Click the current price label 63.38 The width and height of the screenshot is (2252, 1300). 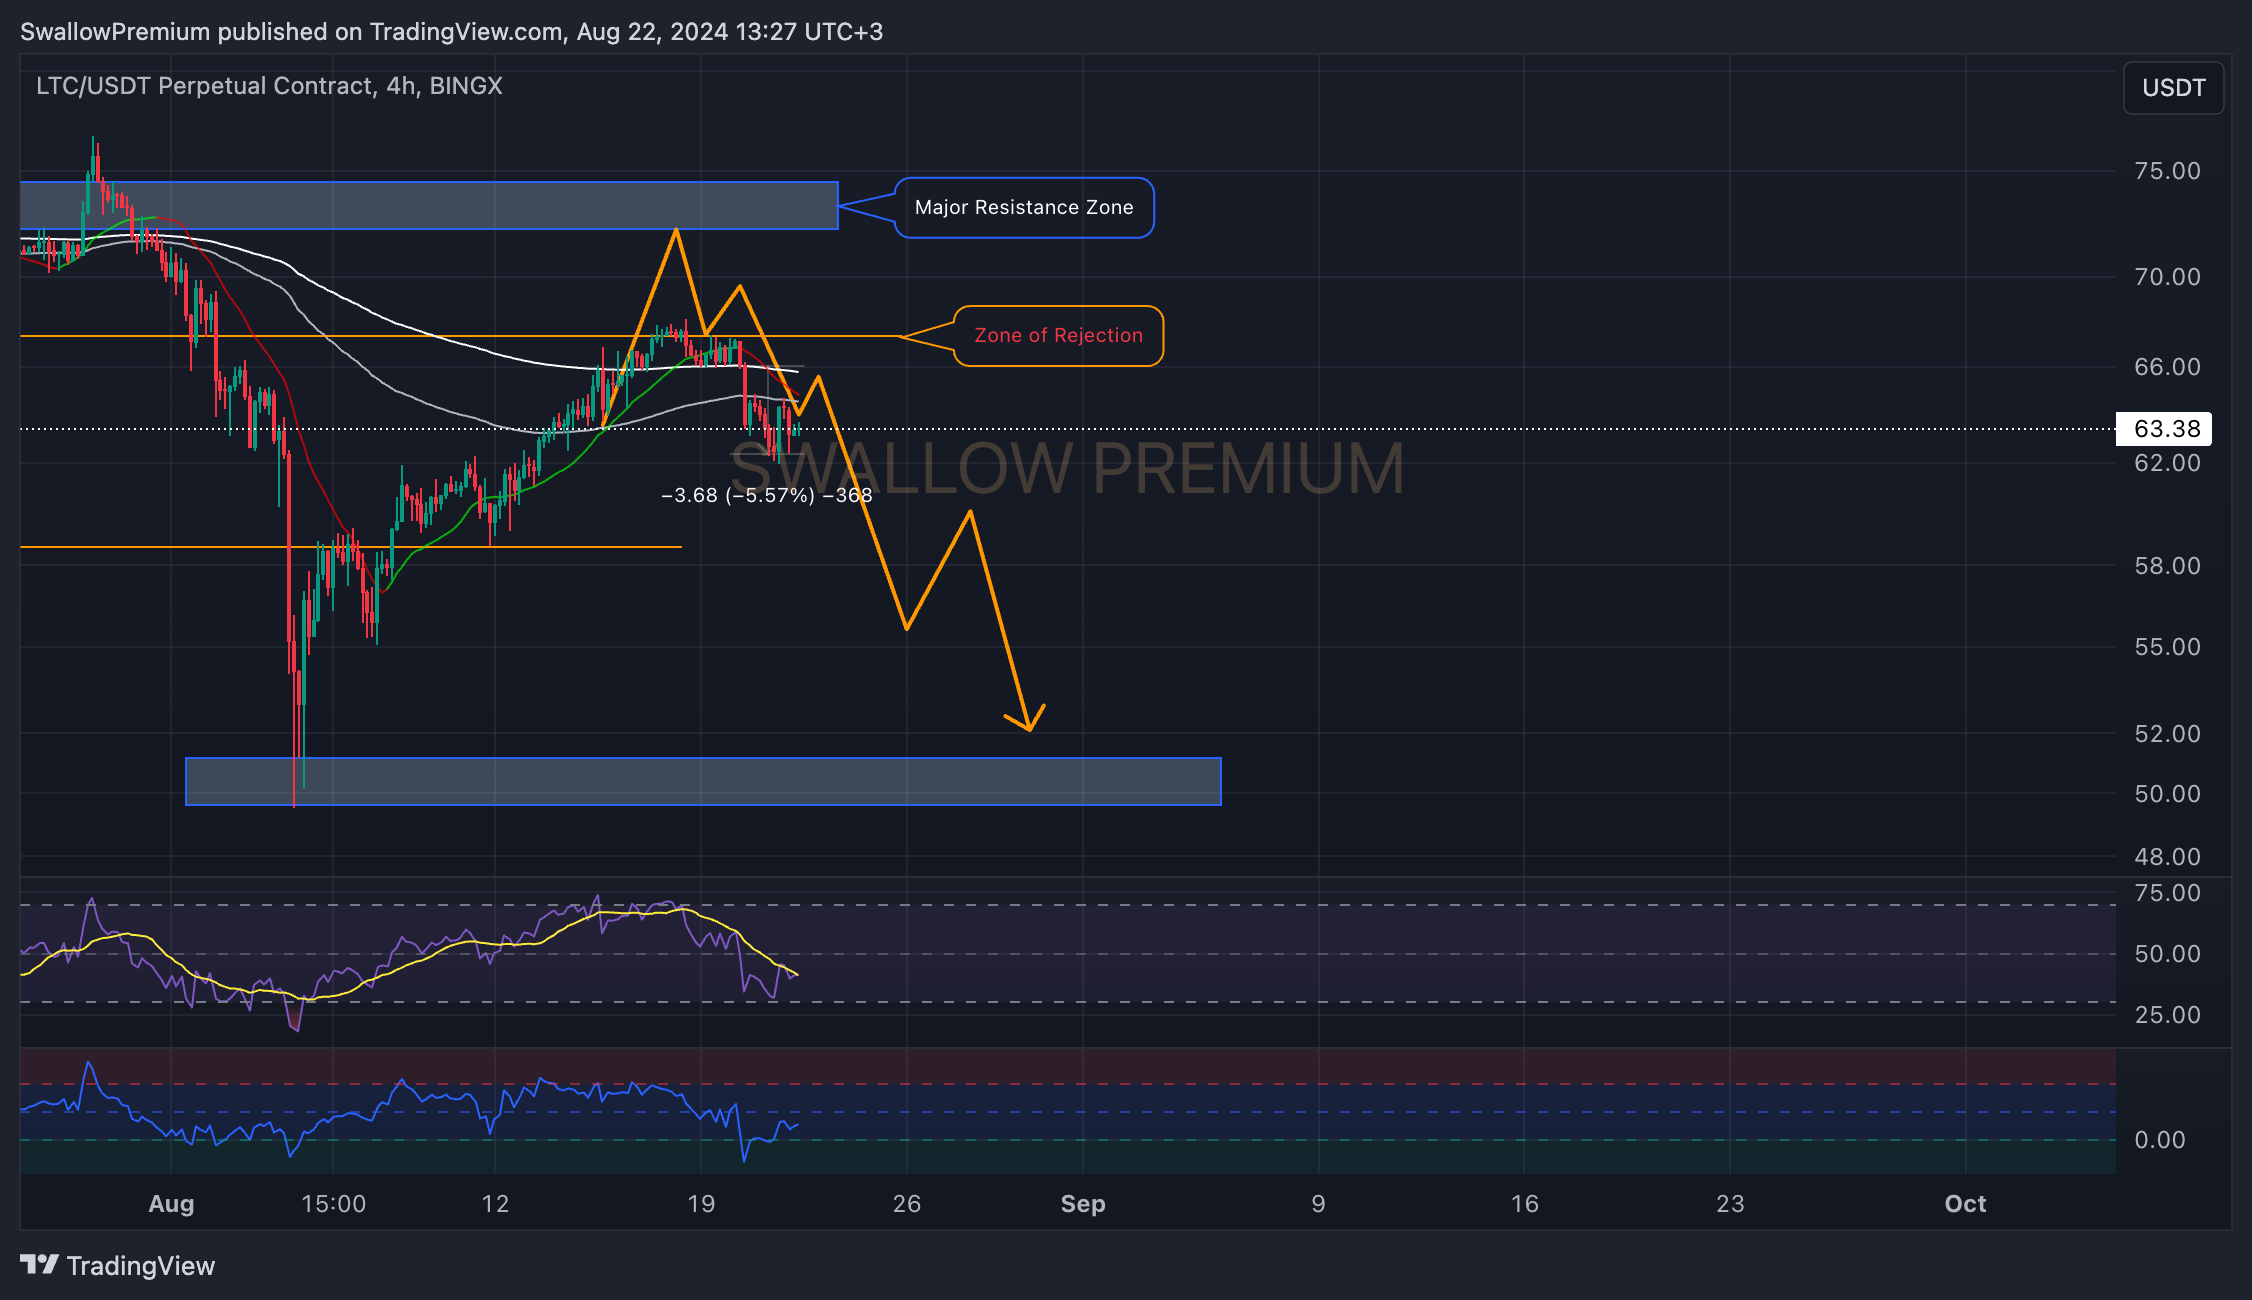2166,429
